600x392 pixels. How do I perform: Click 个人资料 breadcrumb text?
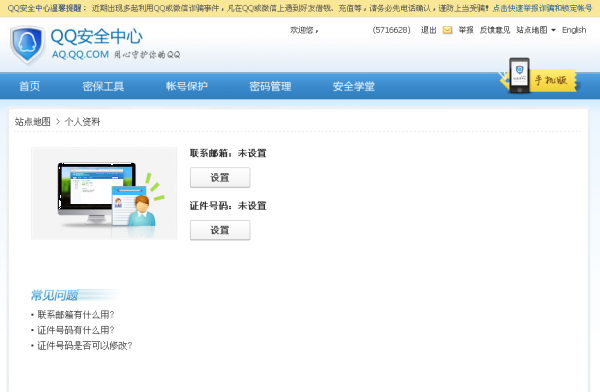pos(82,122)
